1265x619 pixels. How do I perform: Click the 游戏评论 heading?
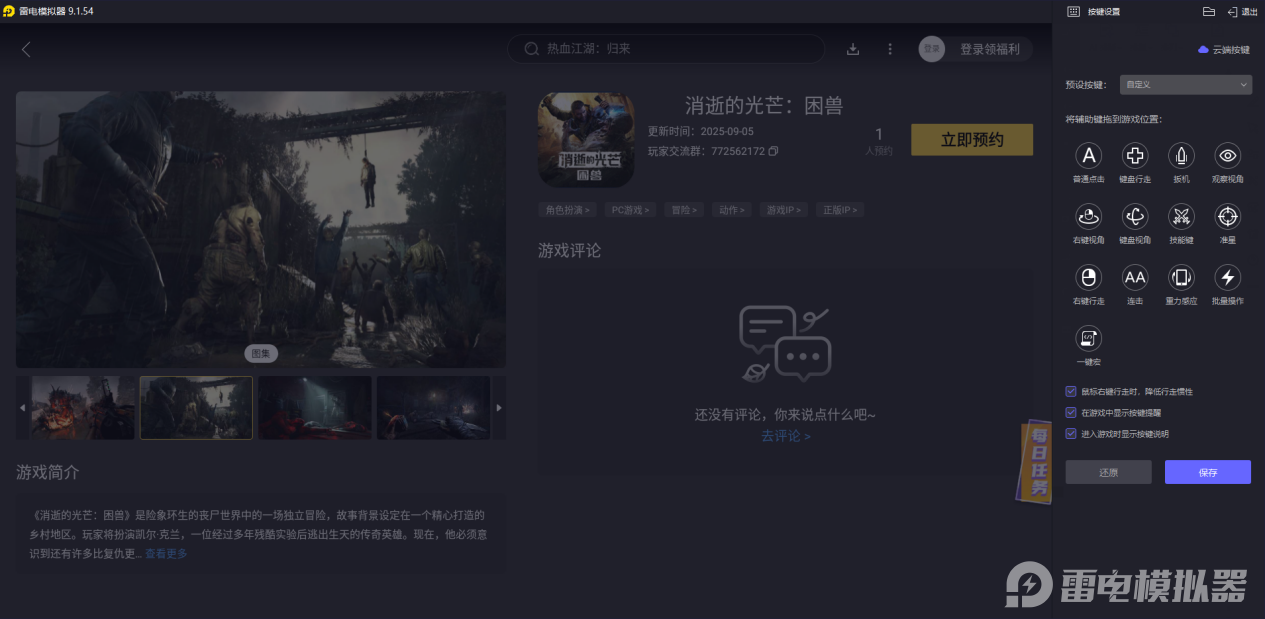tap(570, 251)
